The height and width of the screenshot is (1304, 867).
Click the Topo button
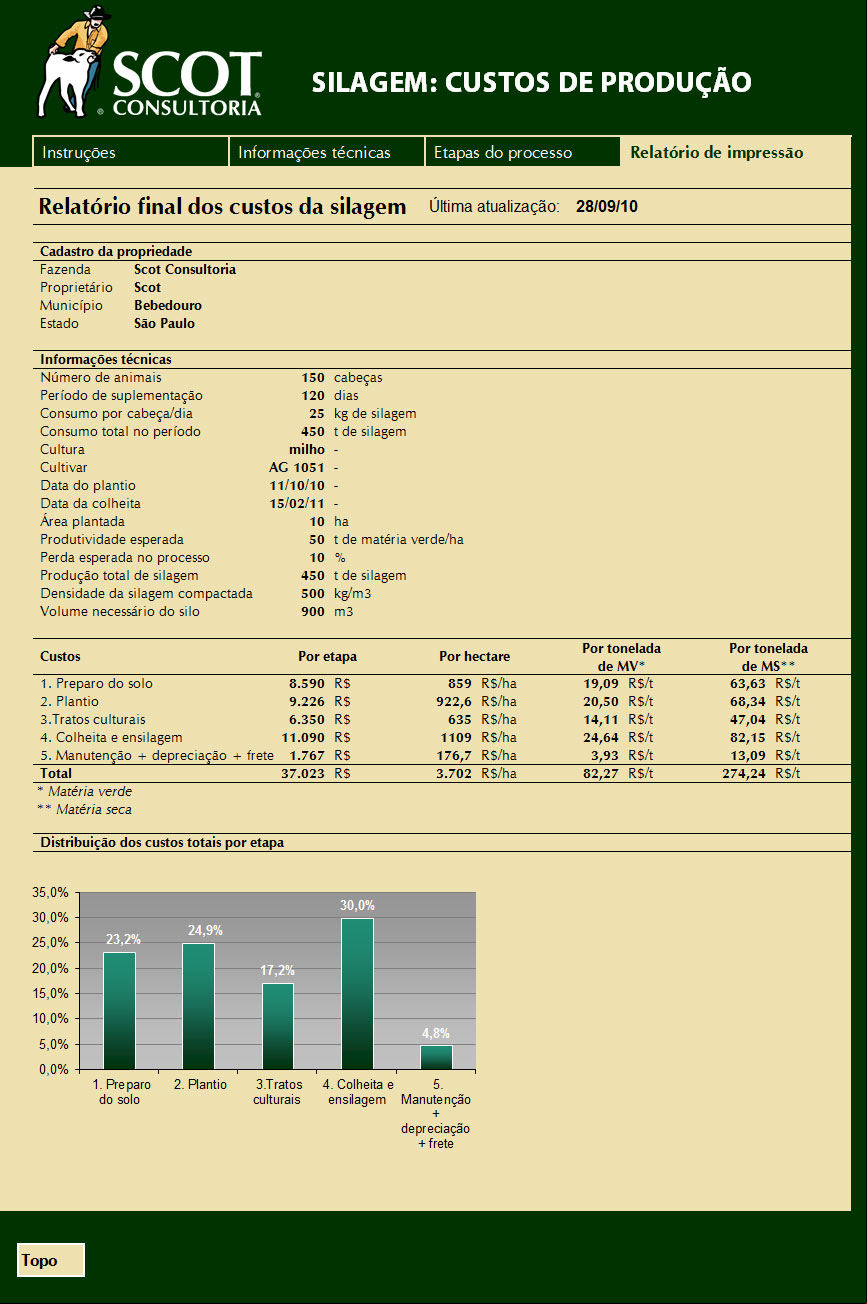51,1260
